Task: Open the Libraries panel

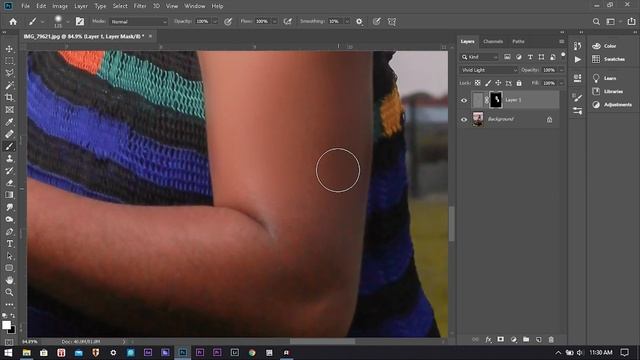Action: point(607,91)
